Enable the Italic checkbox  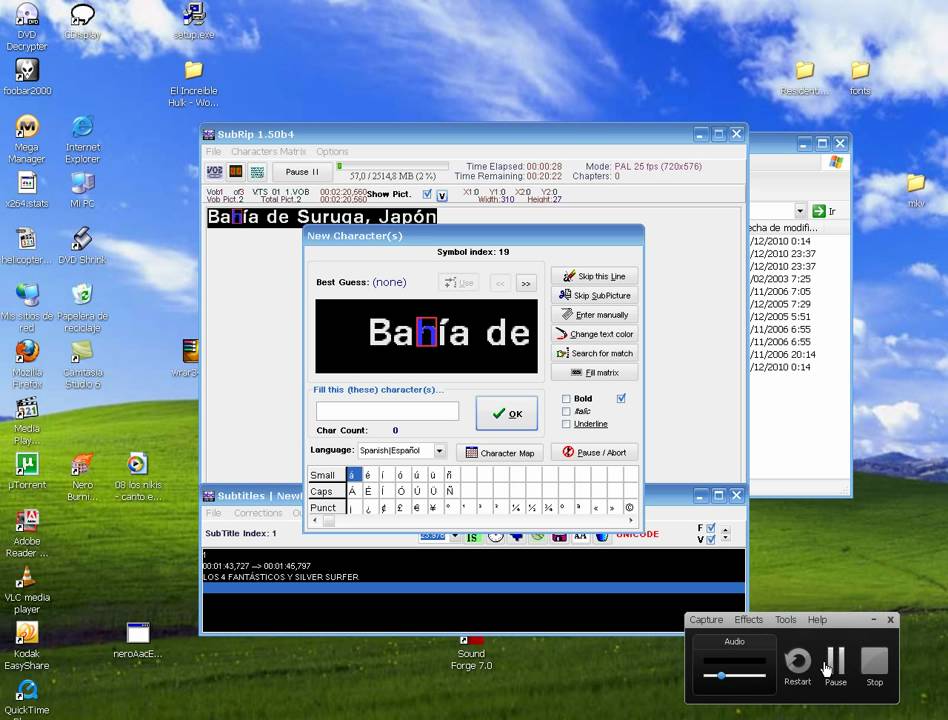coord(566,411)
